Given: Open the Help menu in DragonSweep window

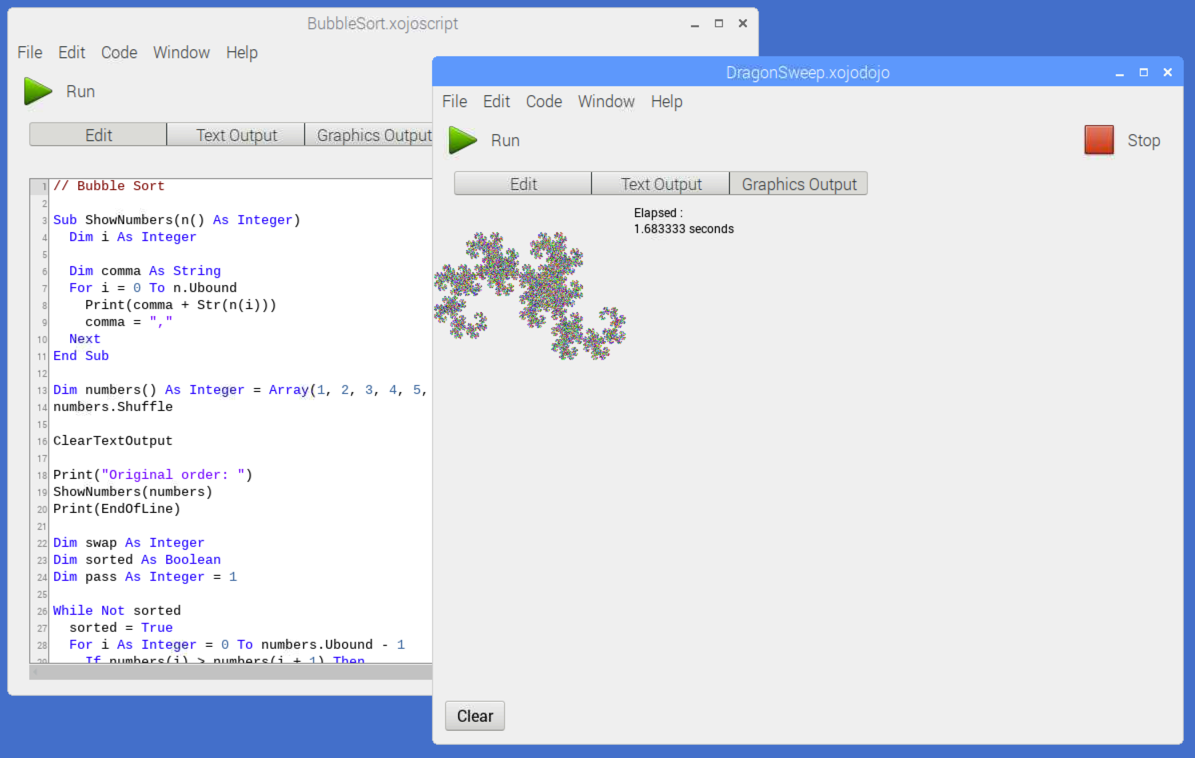Looking at the screenshot, I should click(666, 102).
